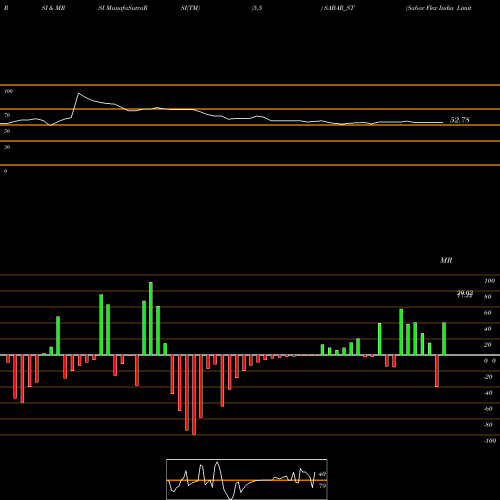
Task: Select the rightmost red histogram bar
Action: coord(437,371)
